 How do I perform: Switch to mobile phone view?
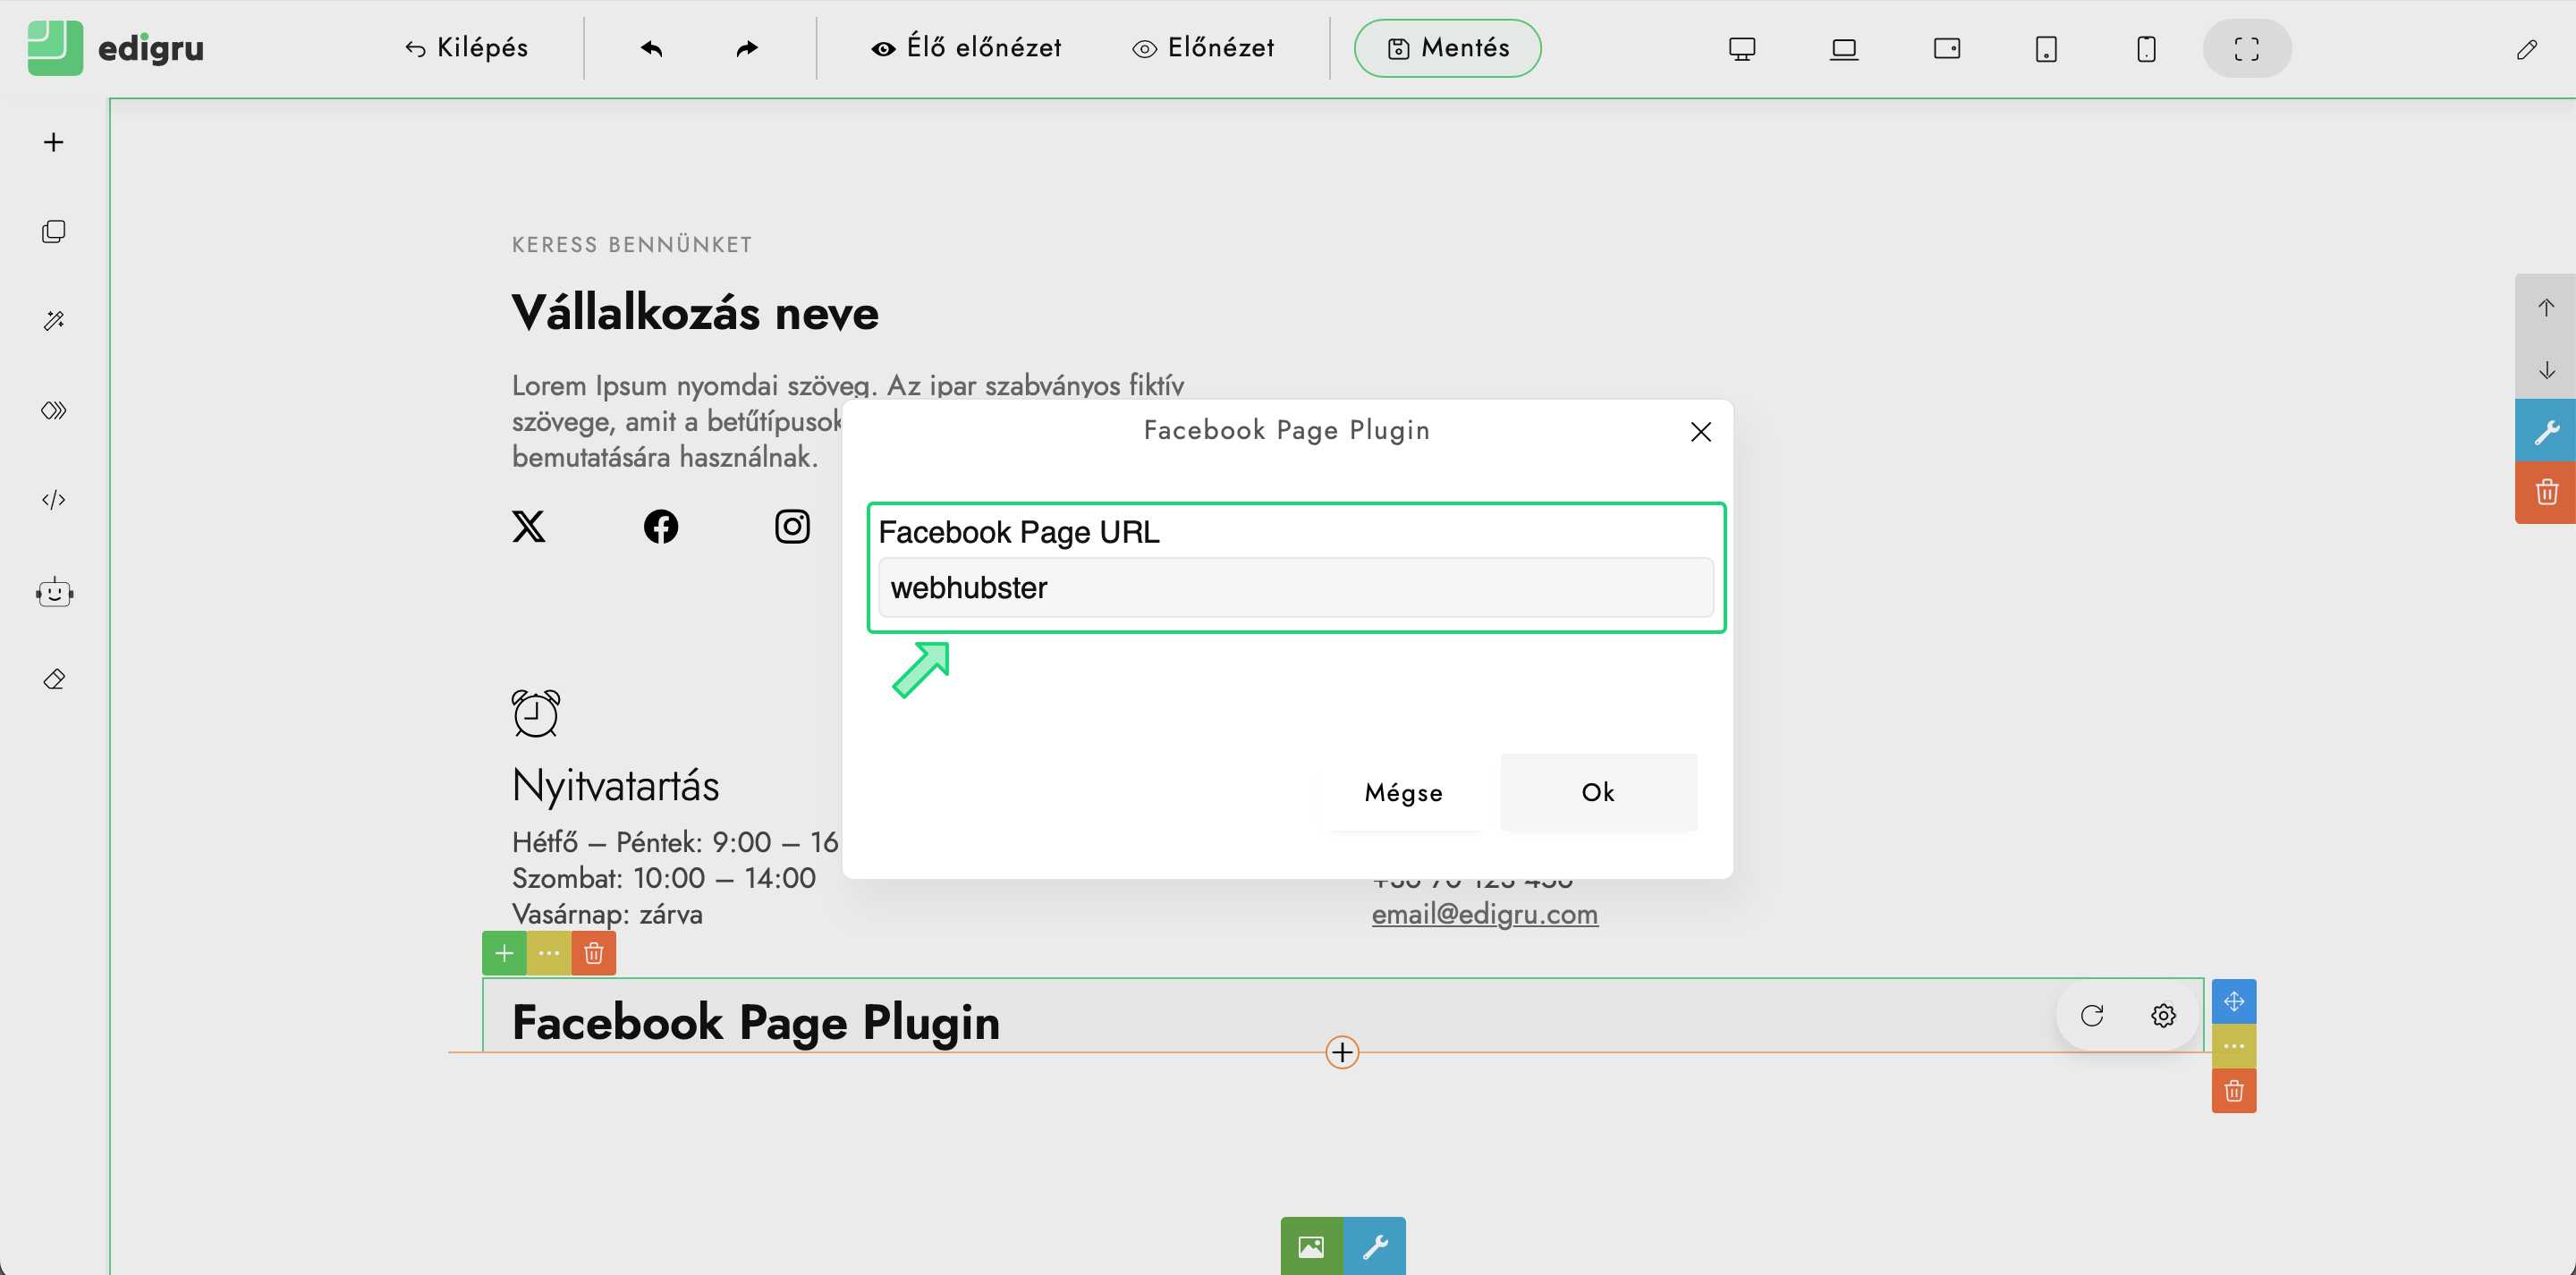tap(2145, 48)
